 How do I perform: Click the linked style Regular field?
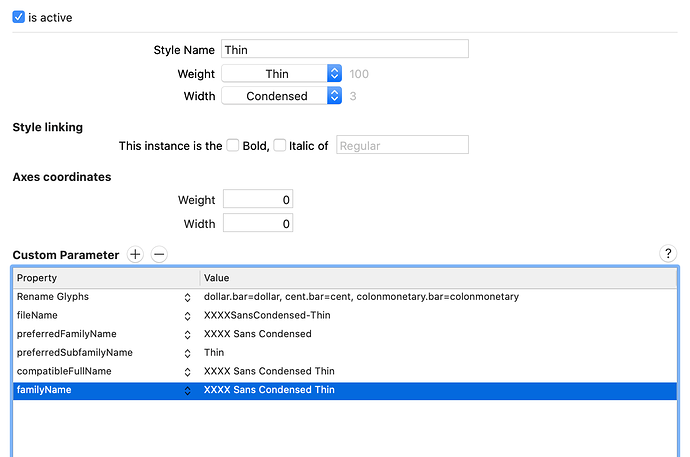pyautogui.click(x=402, y=145)
